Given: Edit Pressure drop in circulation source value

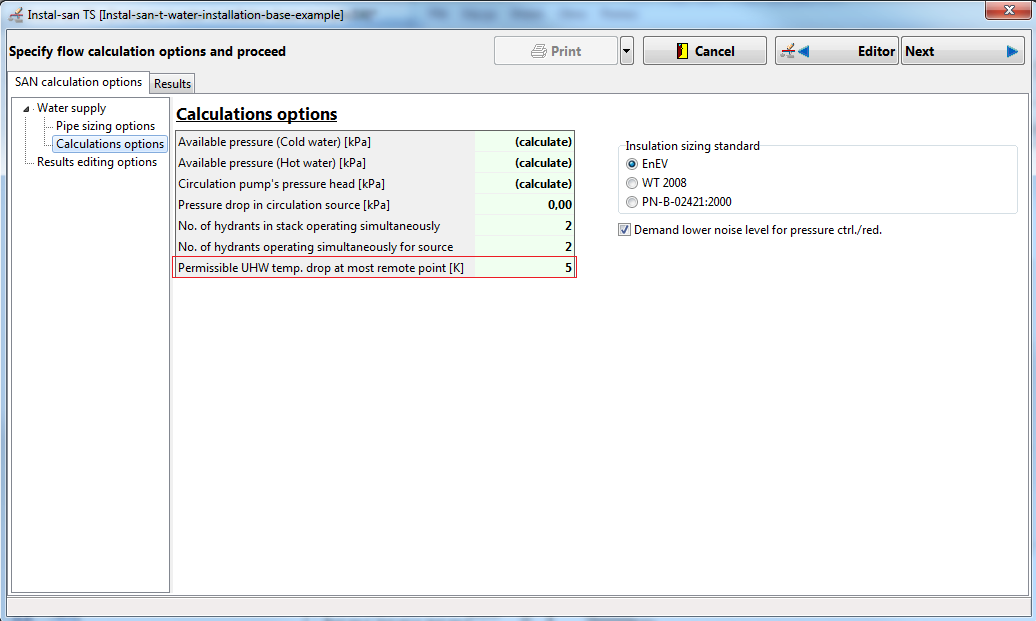Looking at the screenshot, I should 524,205.
